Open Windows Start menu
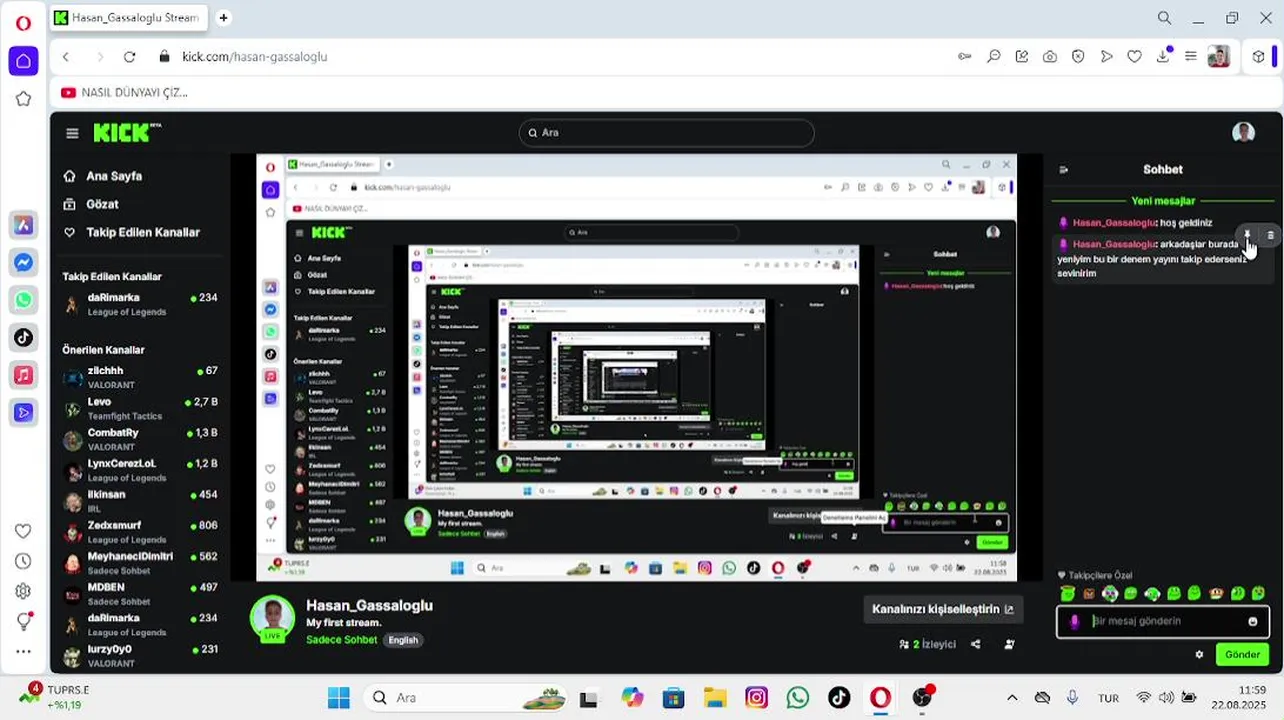This screenshot has height=720, width=1284. coord(339,698)
